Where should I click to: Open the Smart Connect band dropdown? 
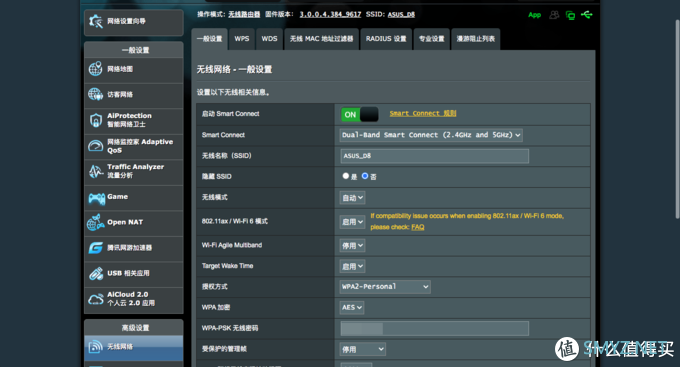pyautogui.click(x=431, y=135)
